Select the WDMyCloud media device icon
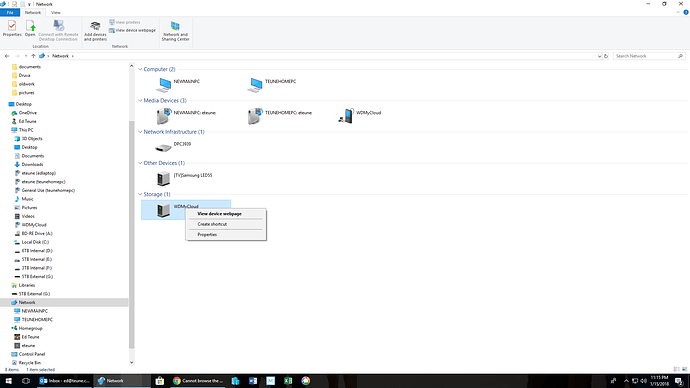The image size is (690, 388). (x=346, y=116)
